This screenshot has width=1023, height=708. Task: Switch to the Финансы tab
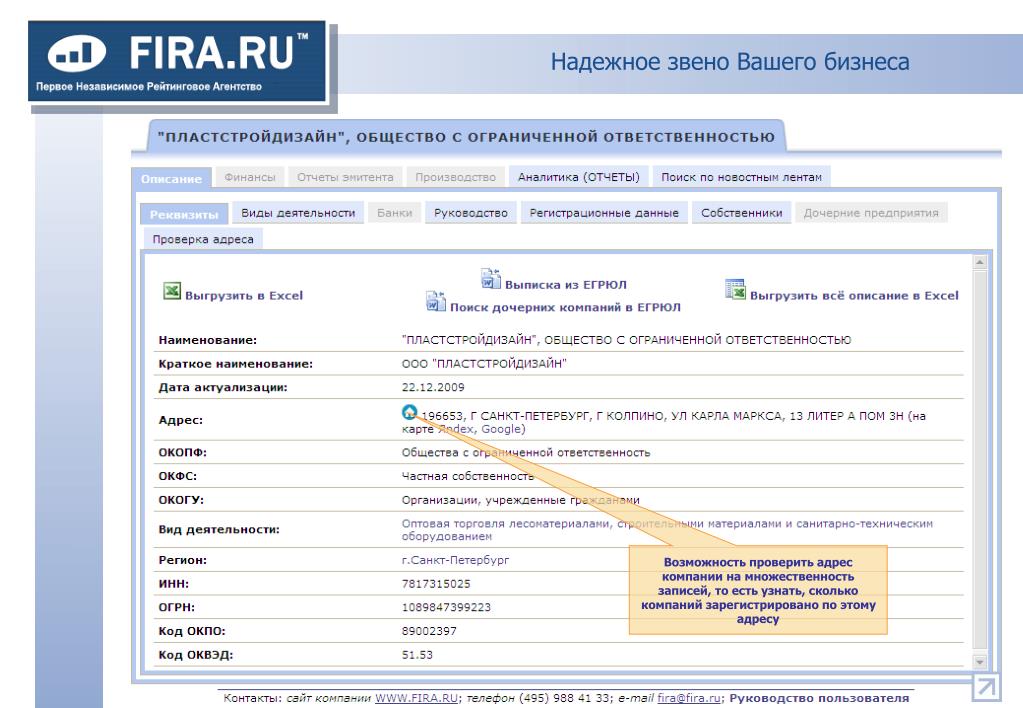pyautogui.click(x=250, y=177)
